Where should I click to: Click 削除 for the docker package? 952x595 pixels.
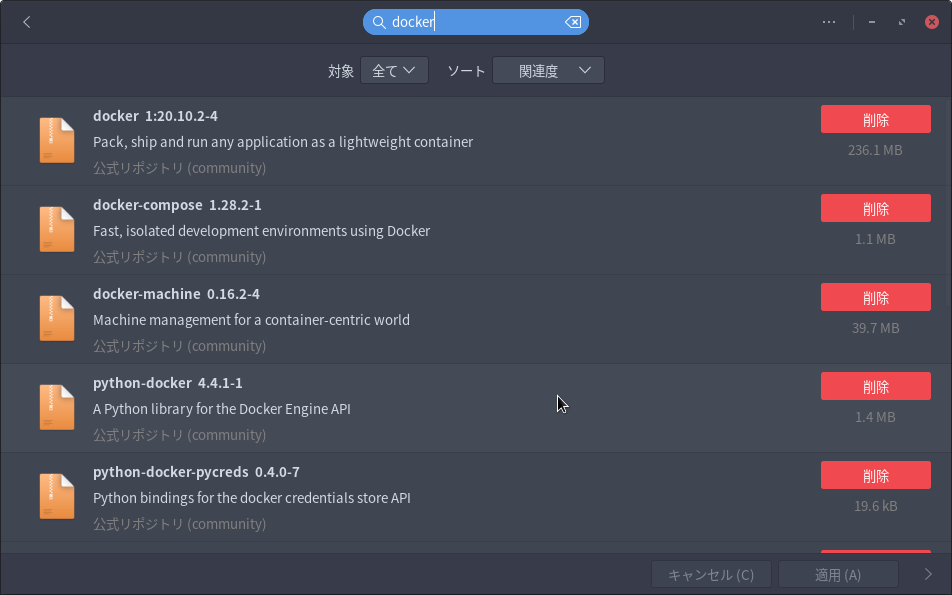tap(876, 119)
